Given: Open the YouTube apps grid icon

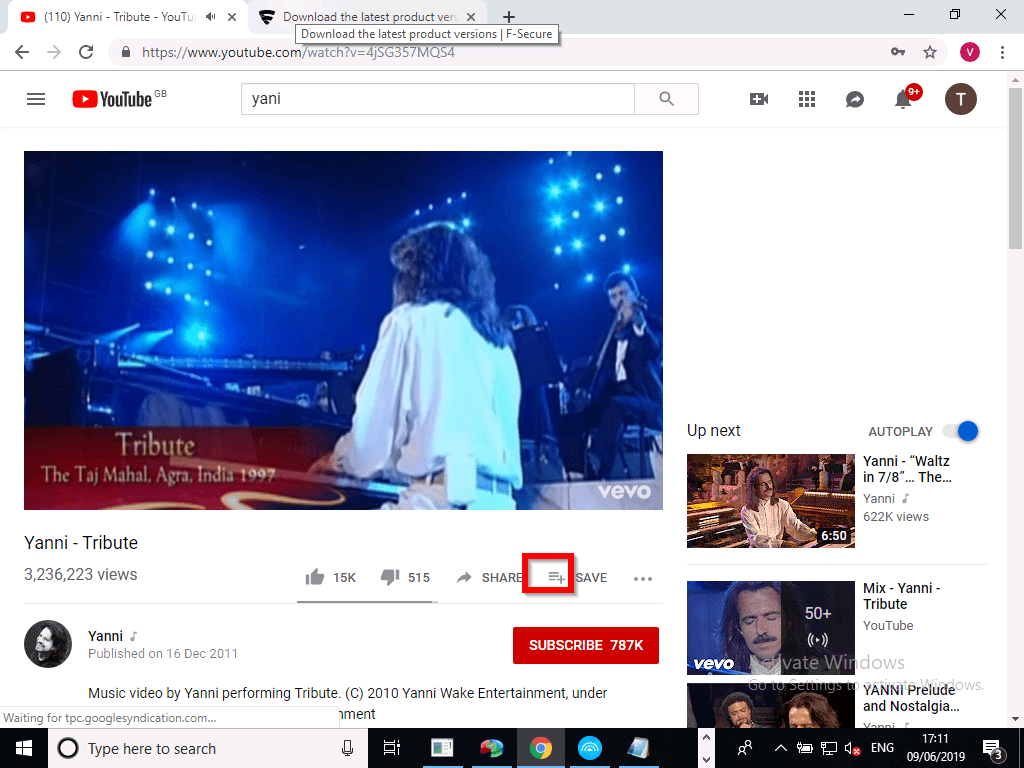Looking at the screenshot, I should [807, 99].
